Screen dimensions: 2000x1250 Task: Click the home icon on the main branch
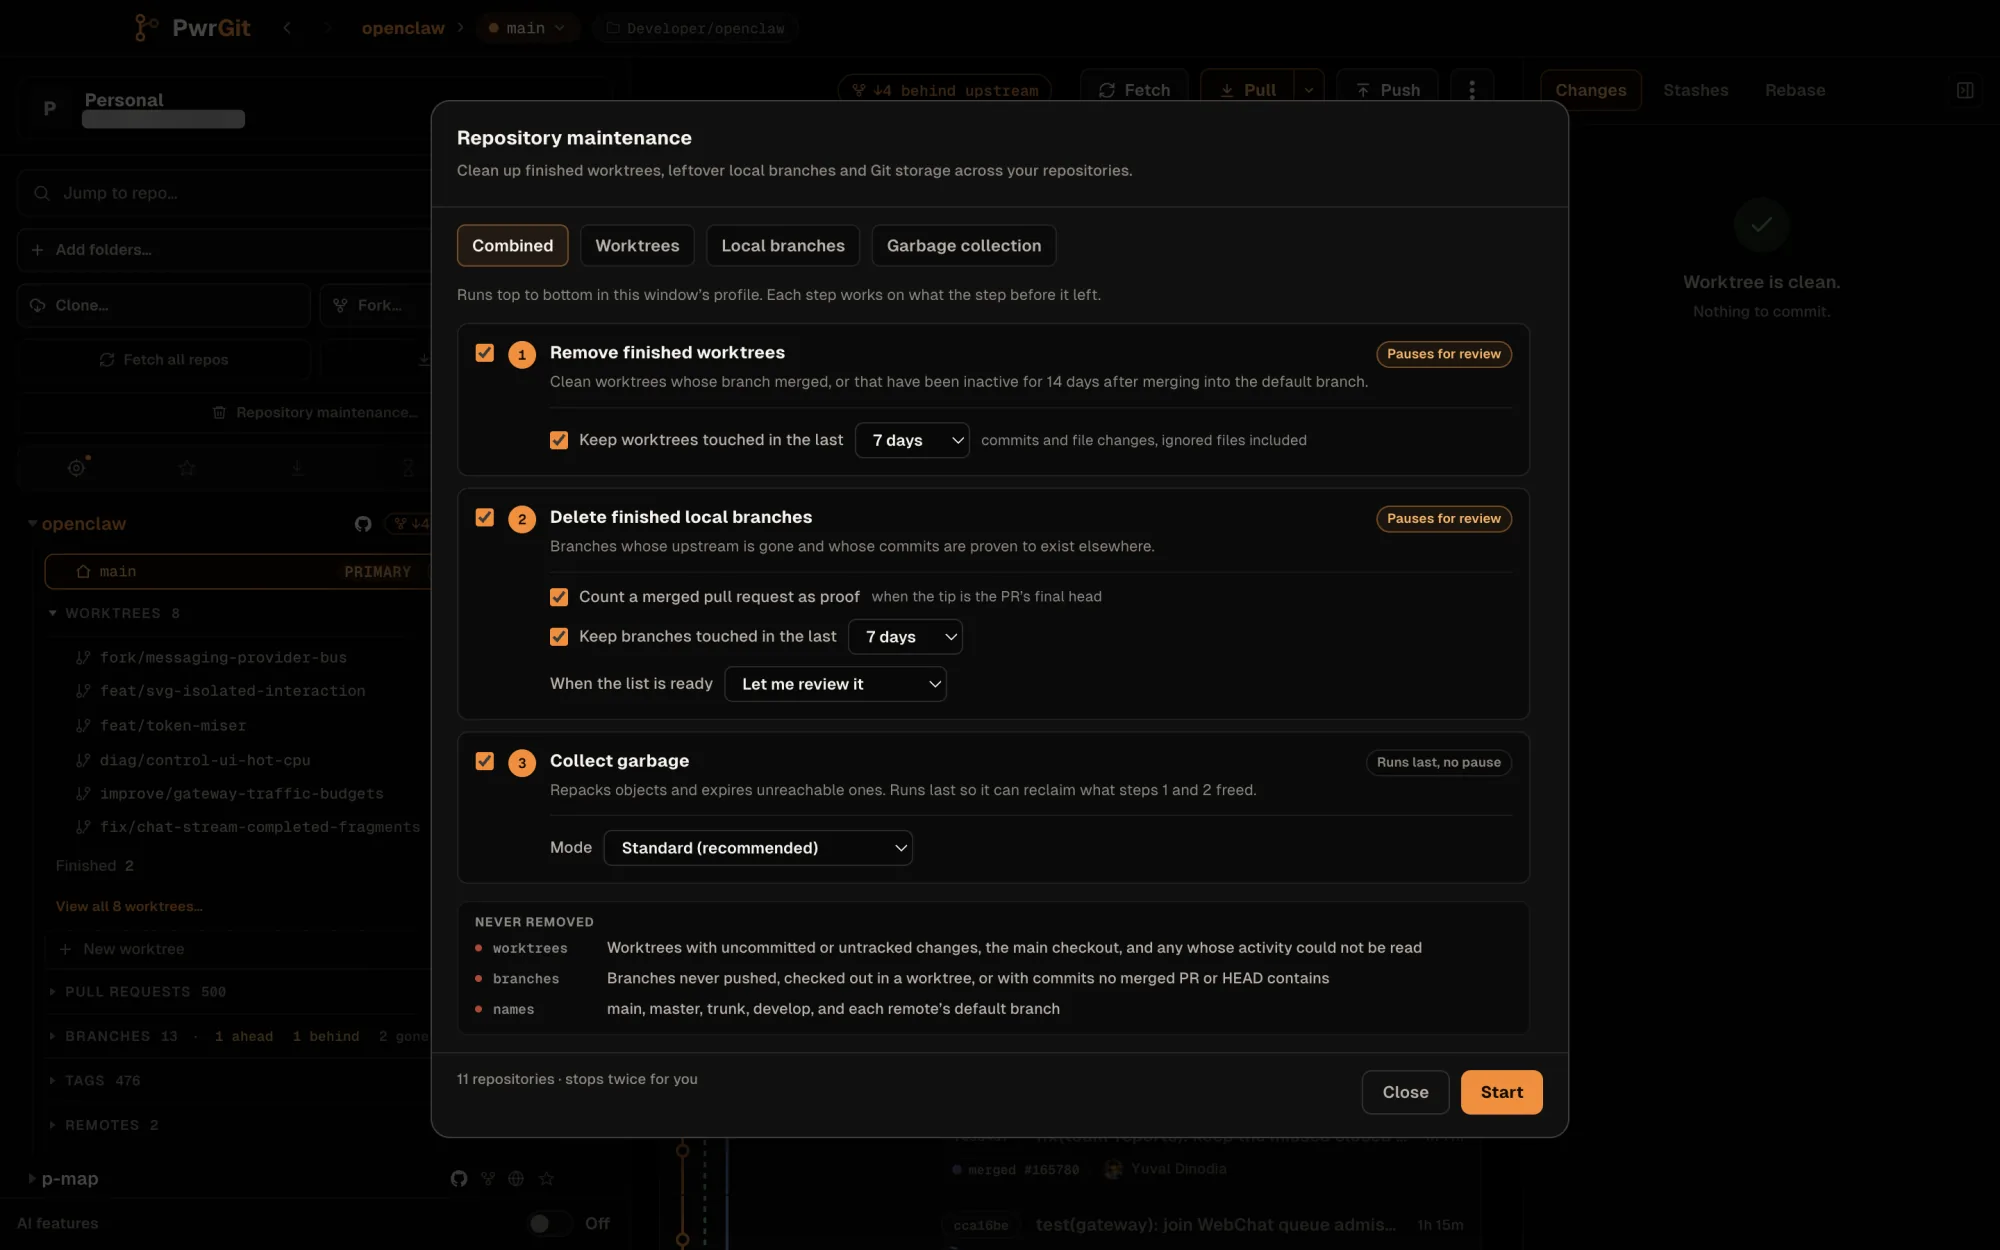(83, 572)
